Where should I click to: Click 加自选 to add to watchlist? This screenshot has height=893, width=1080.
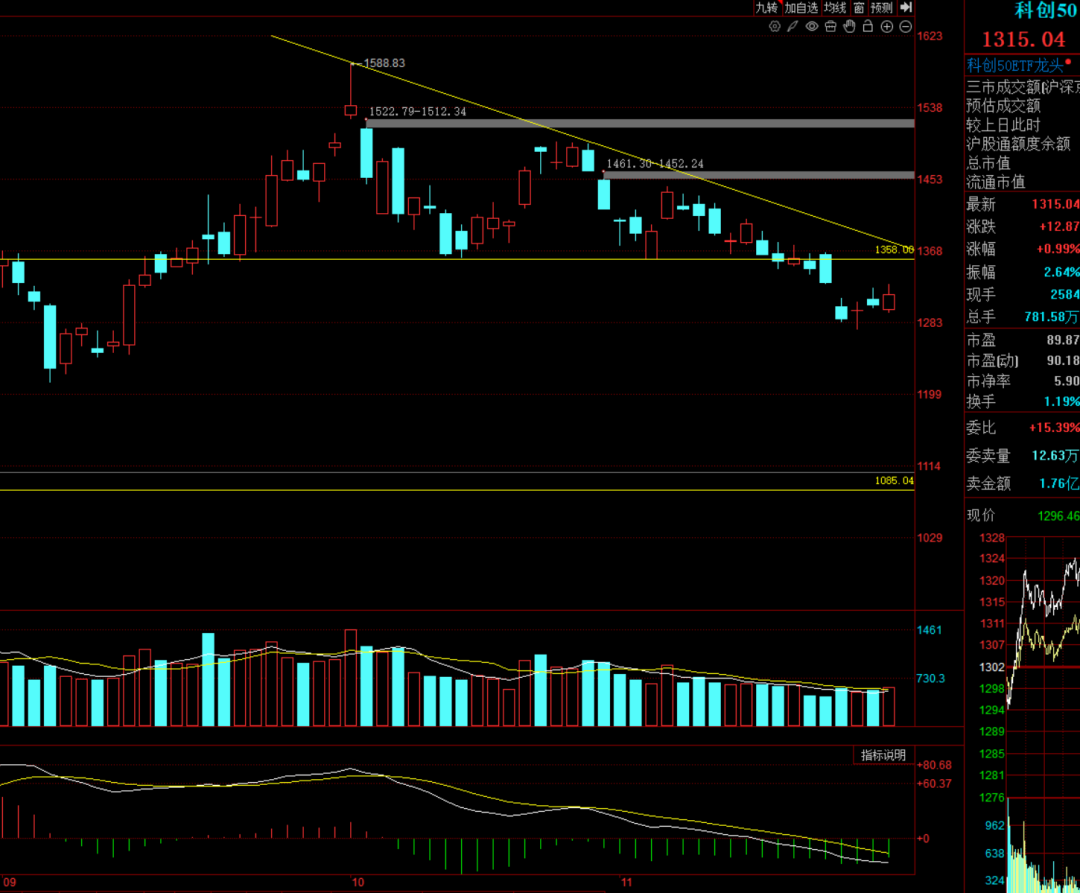pos(801,7)
